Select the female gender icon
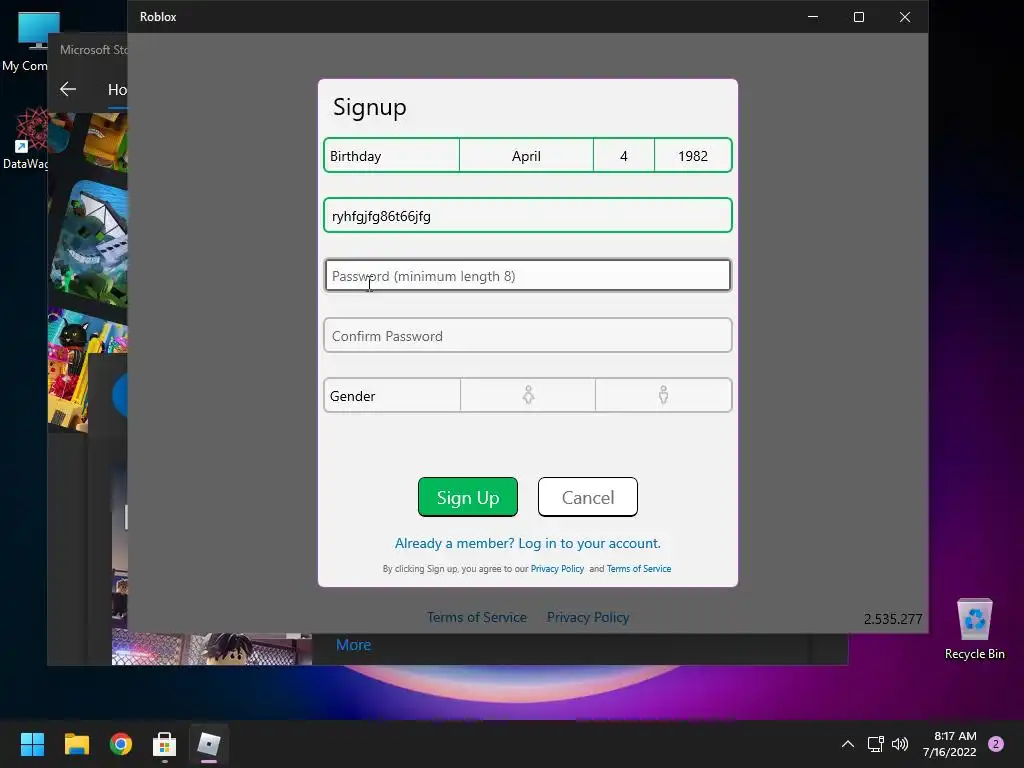 tap(528, 395)
